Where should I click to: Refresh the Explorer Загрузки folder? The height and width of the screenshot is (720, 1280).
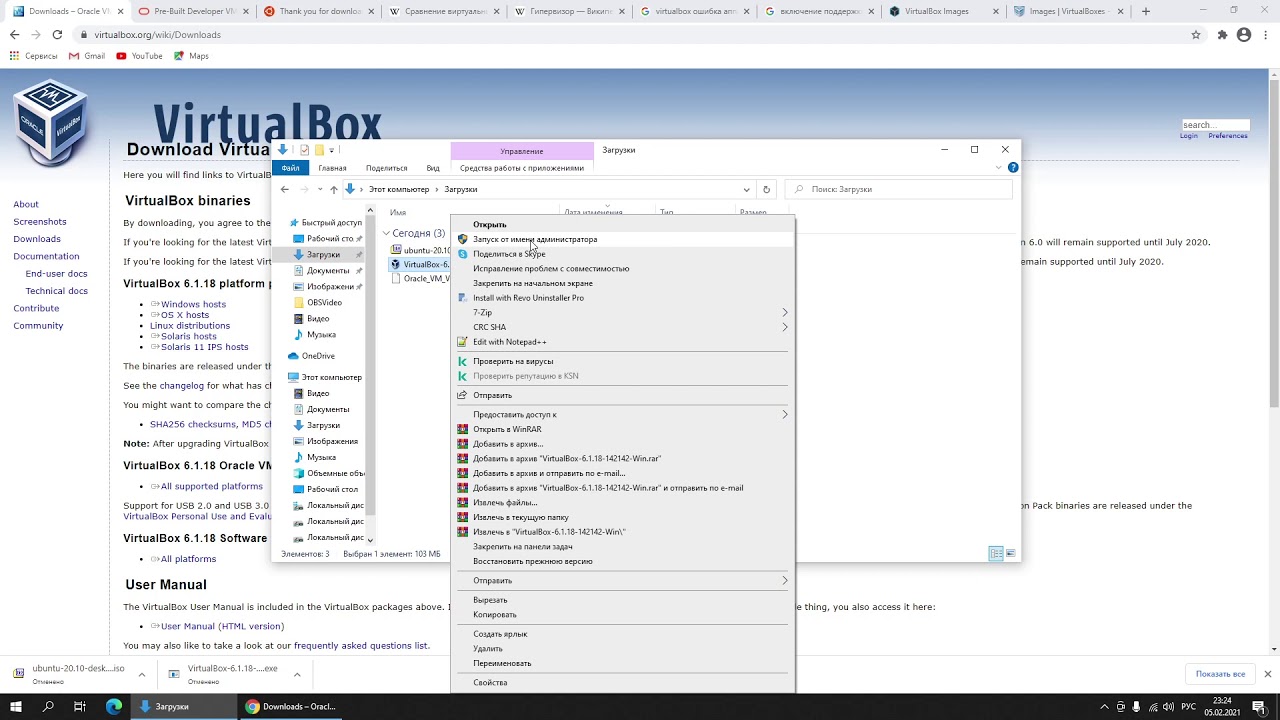point(766,189)
